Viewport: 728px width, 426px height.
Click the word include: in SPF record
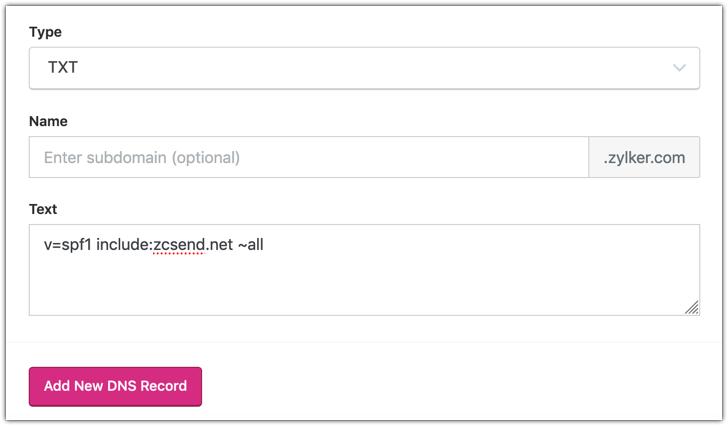(x=124, y=245)
